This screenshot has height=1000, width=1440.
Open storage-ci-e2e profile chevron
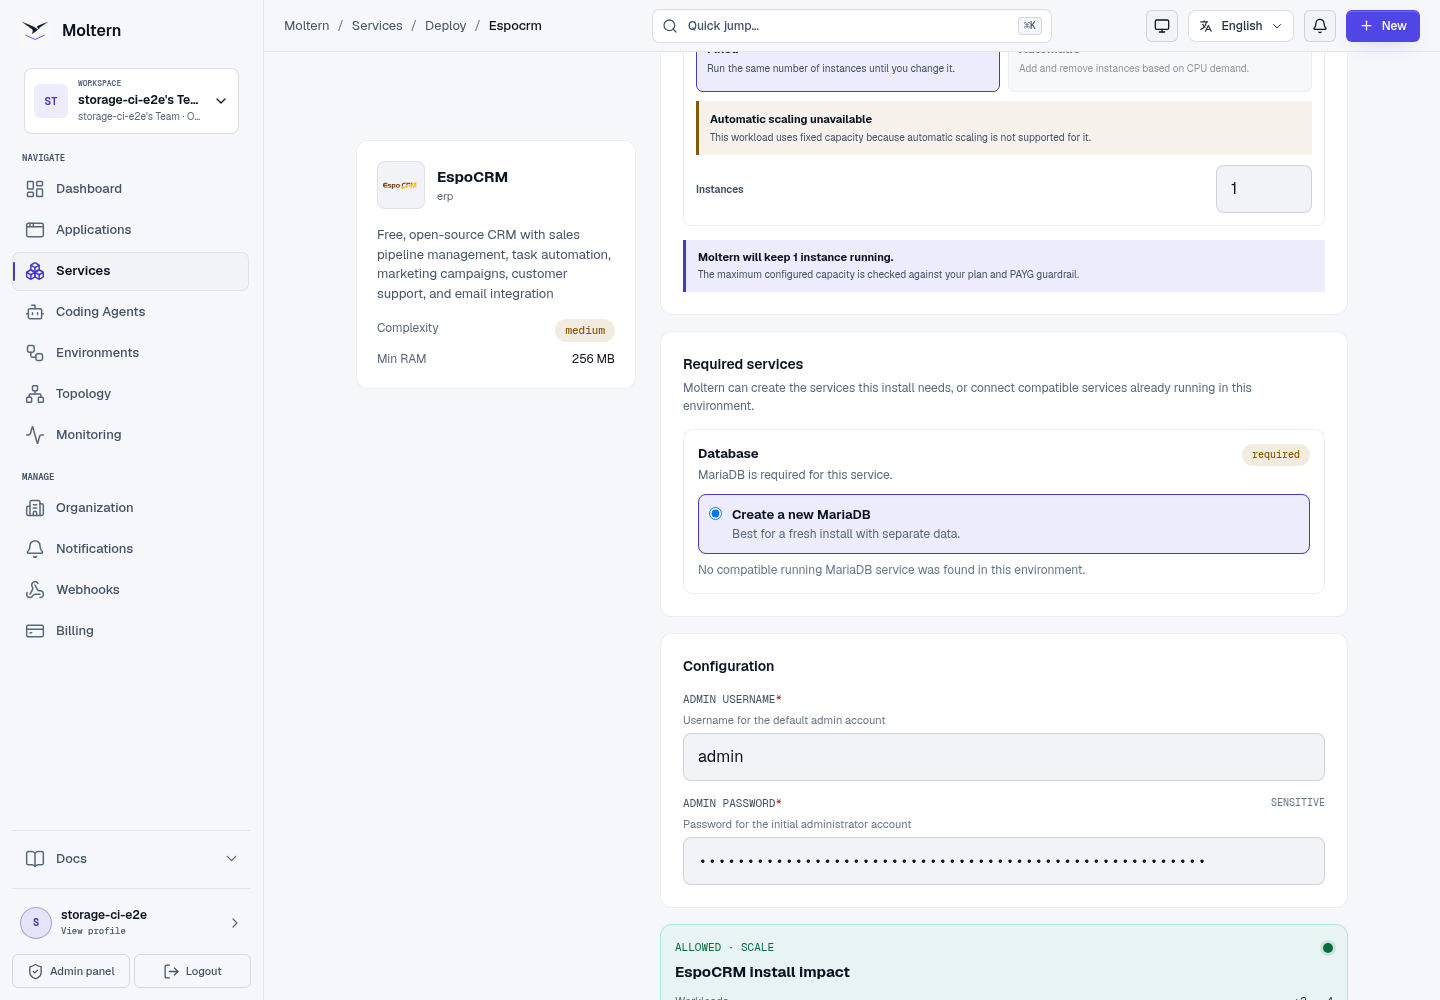(235, 923)
